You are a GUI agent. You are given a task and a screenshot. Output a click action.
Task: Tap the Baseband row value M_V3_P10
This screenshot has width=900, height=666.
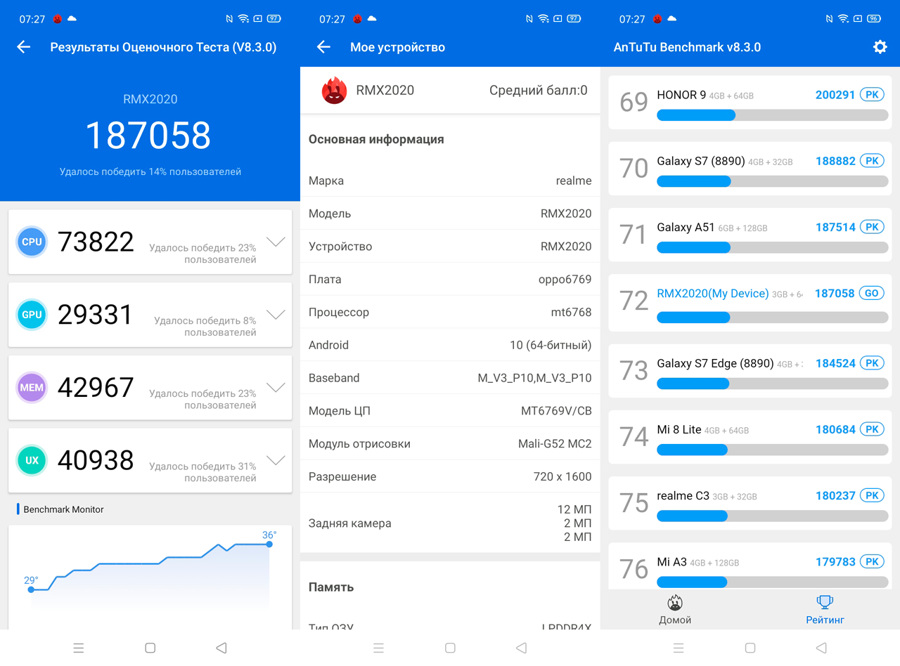click(x=534, y=378)
